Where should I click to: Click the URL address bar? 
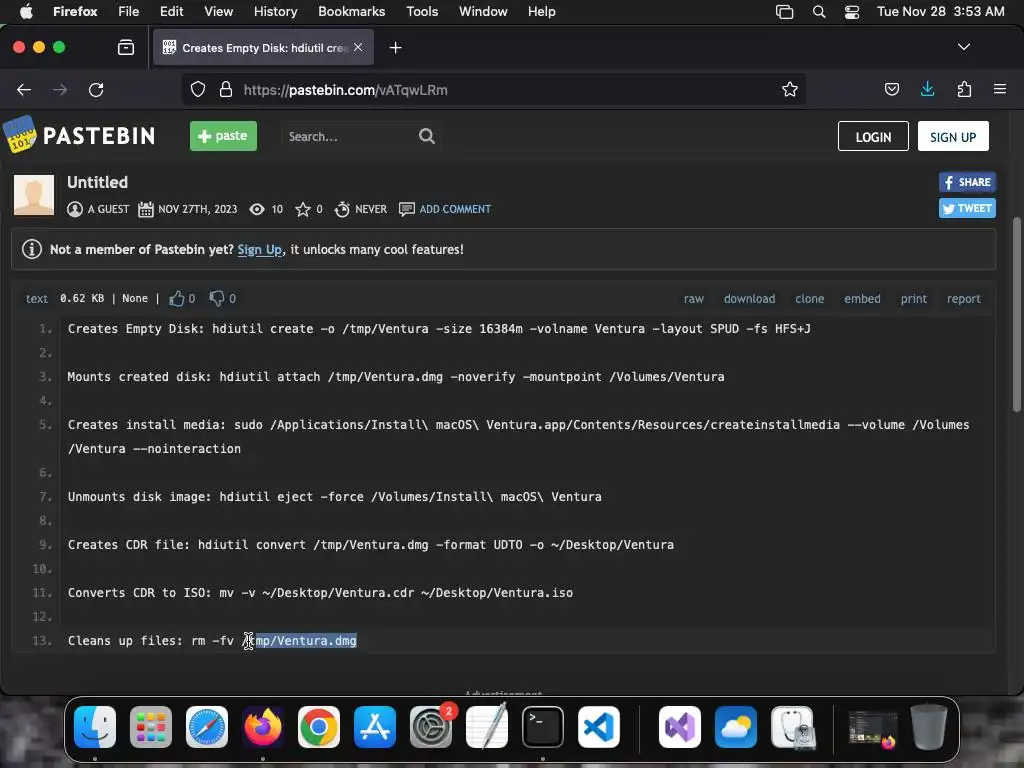[x=493, y=89]
